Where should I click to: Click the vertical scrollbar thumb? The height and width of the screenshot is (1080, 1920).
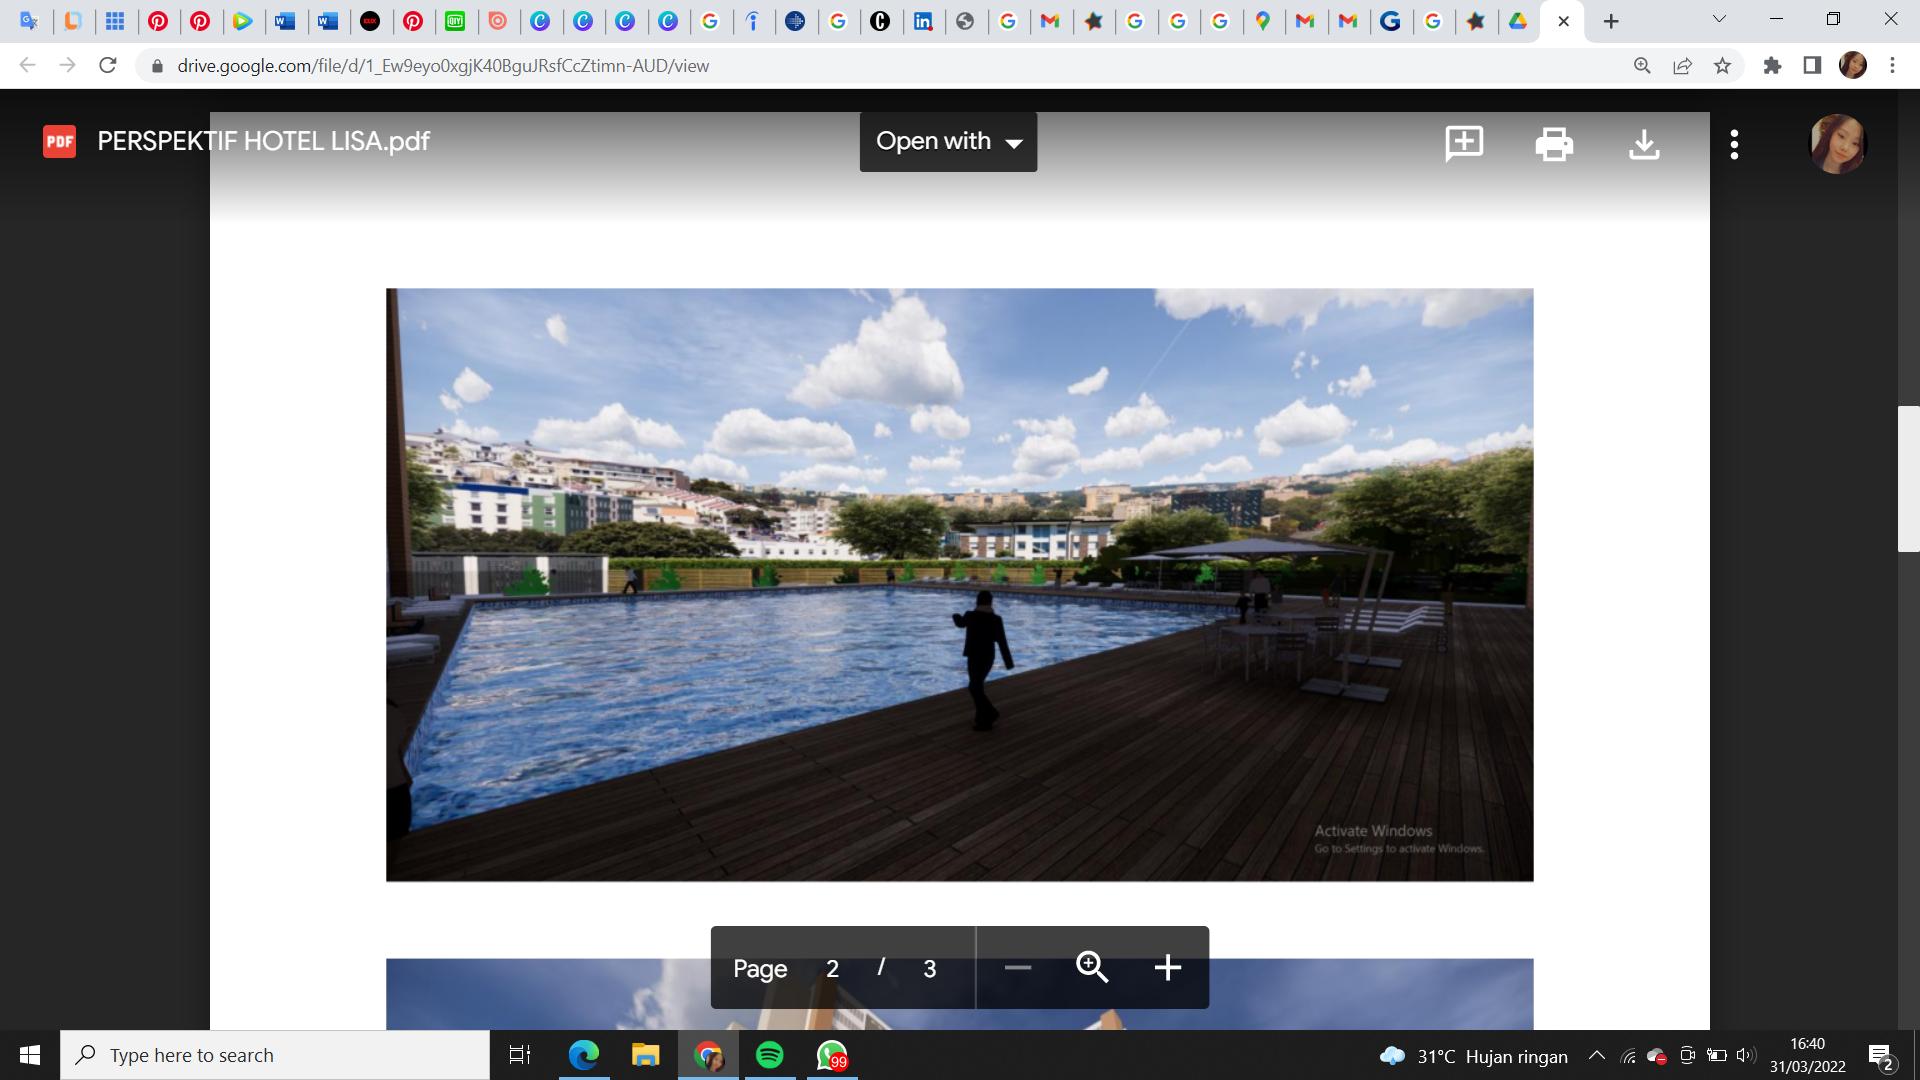point(1908,479)
